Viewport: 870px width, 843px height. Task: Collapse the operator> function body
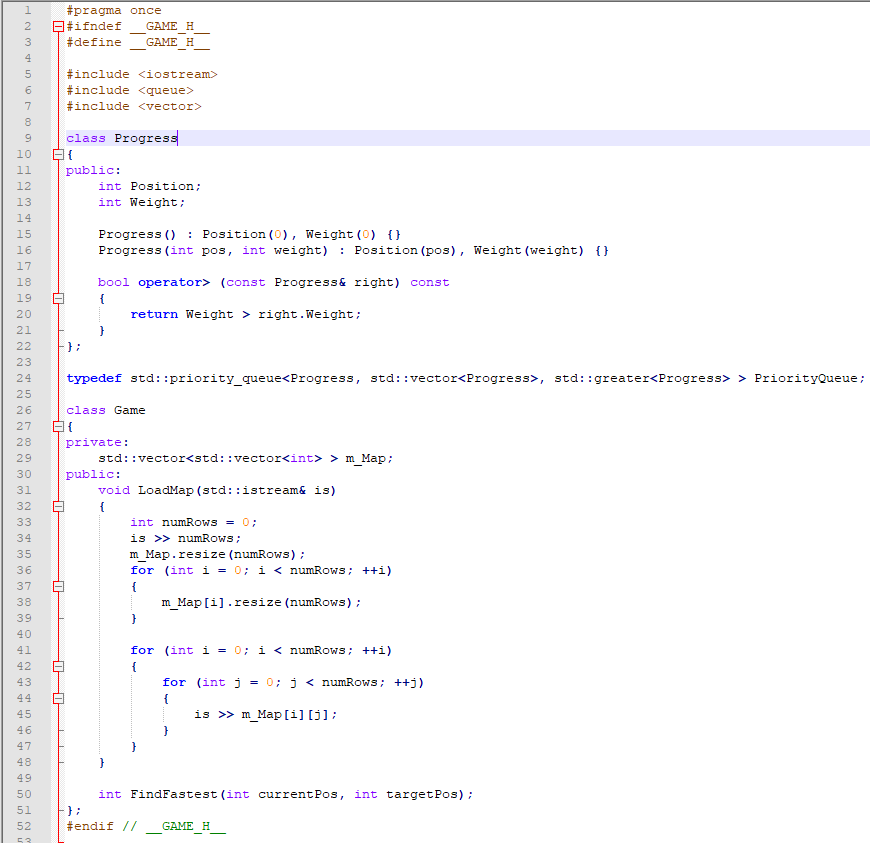[57, 298]
